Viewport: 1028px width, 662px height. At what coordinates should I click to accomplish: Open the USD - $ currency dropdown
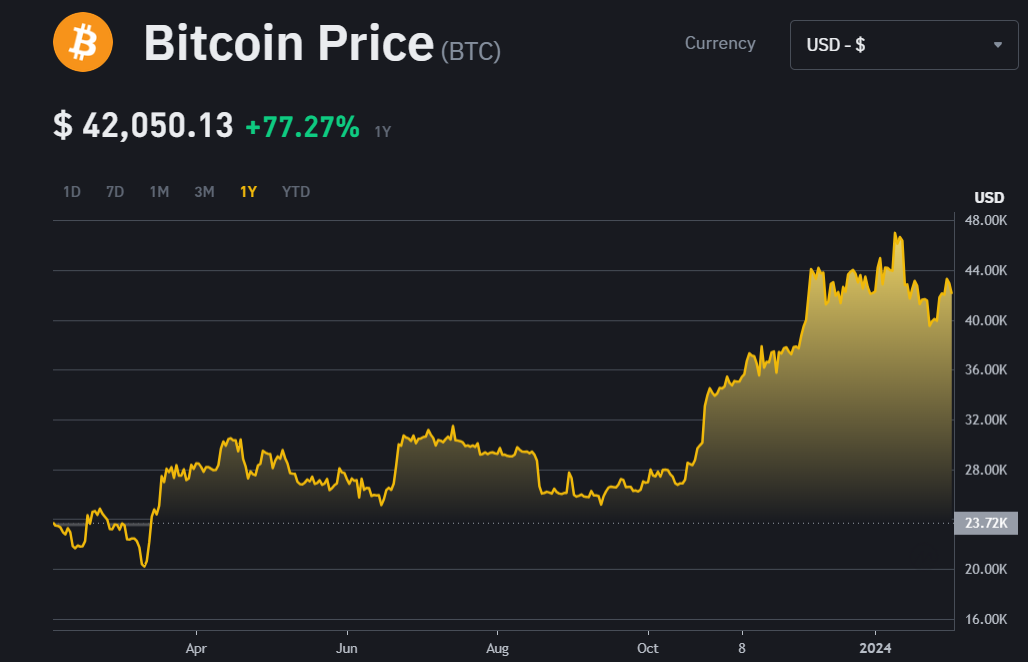click(x=904, y=45)
